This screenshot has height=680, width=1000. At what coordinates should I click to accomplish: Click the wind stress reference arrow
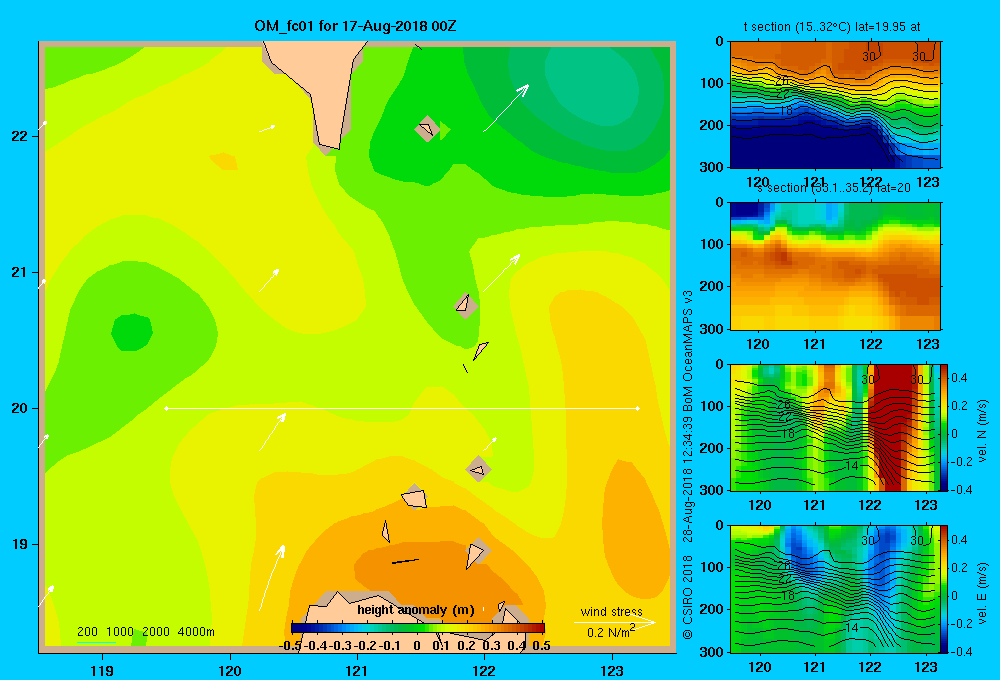click(615, 622)
